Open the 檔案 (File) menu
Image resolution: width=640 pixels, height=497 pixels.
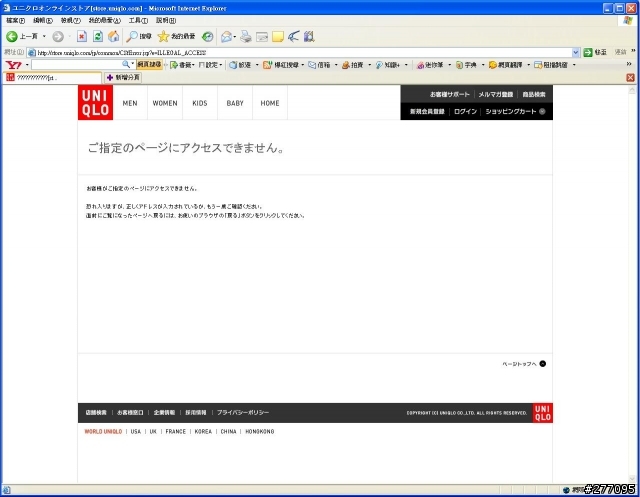tap(16, 20)
